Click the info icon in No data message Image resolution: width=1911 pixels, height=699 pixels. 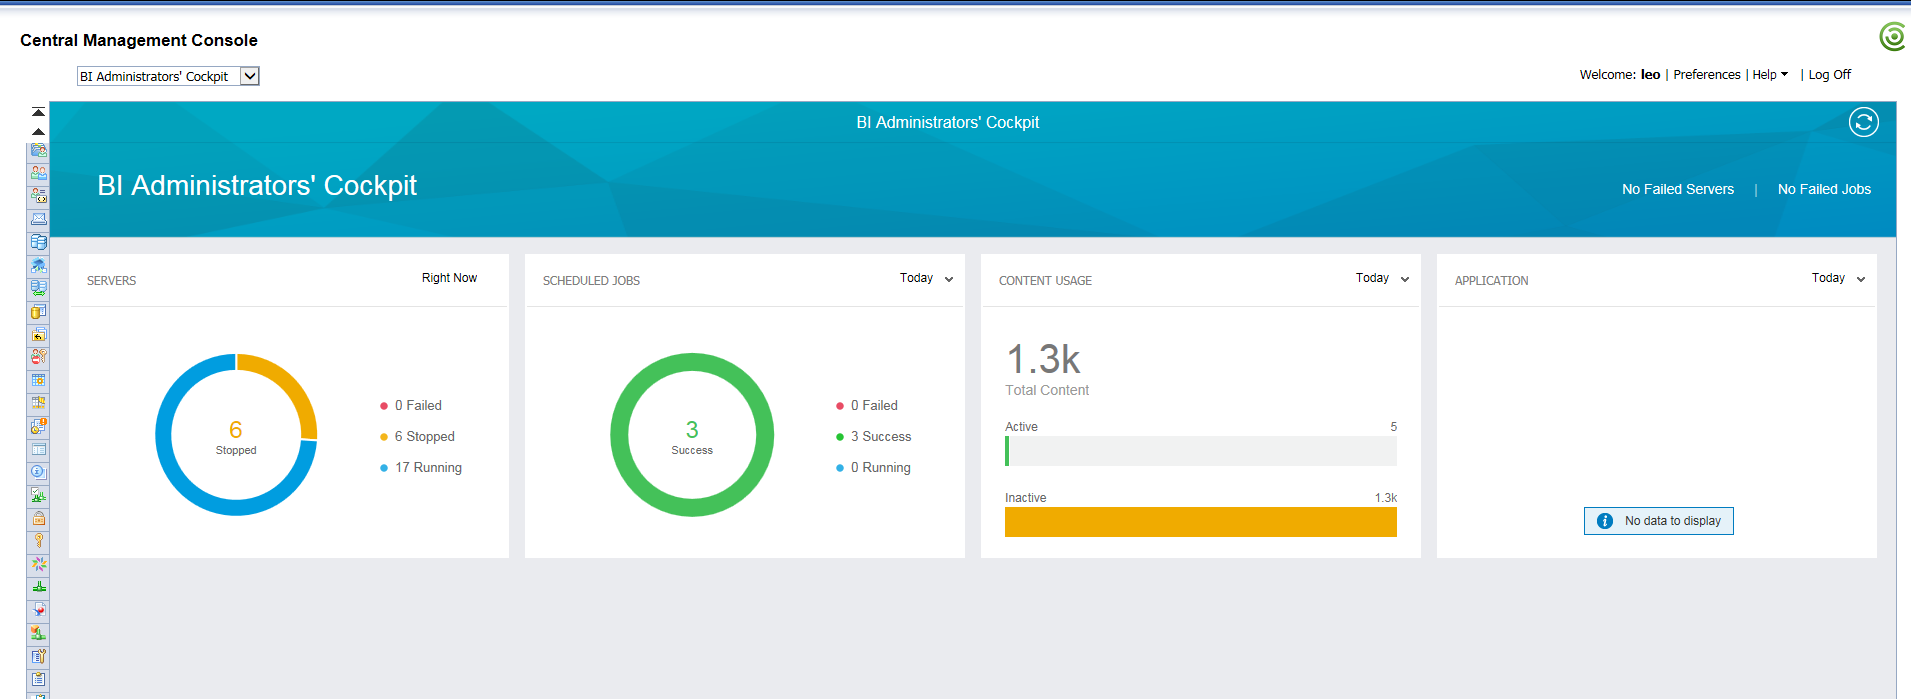tap(1604, 521)
